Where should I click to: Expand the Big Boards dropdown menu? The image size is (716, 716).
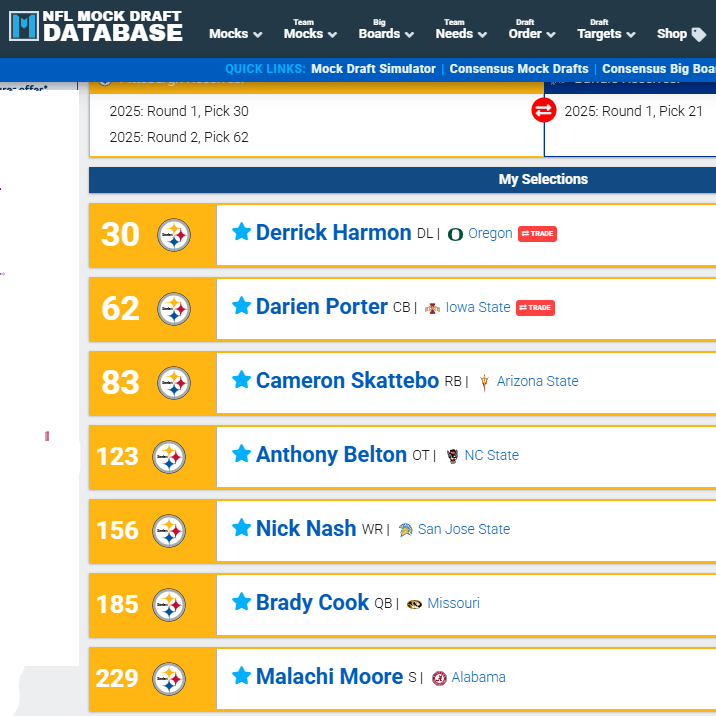click(x=386, y=29)
